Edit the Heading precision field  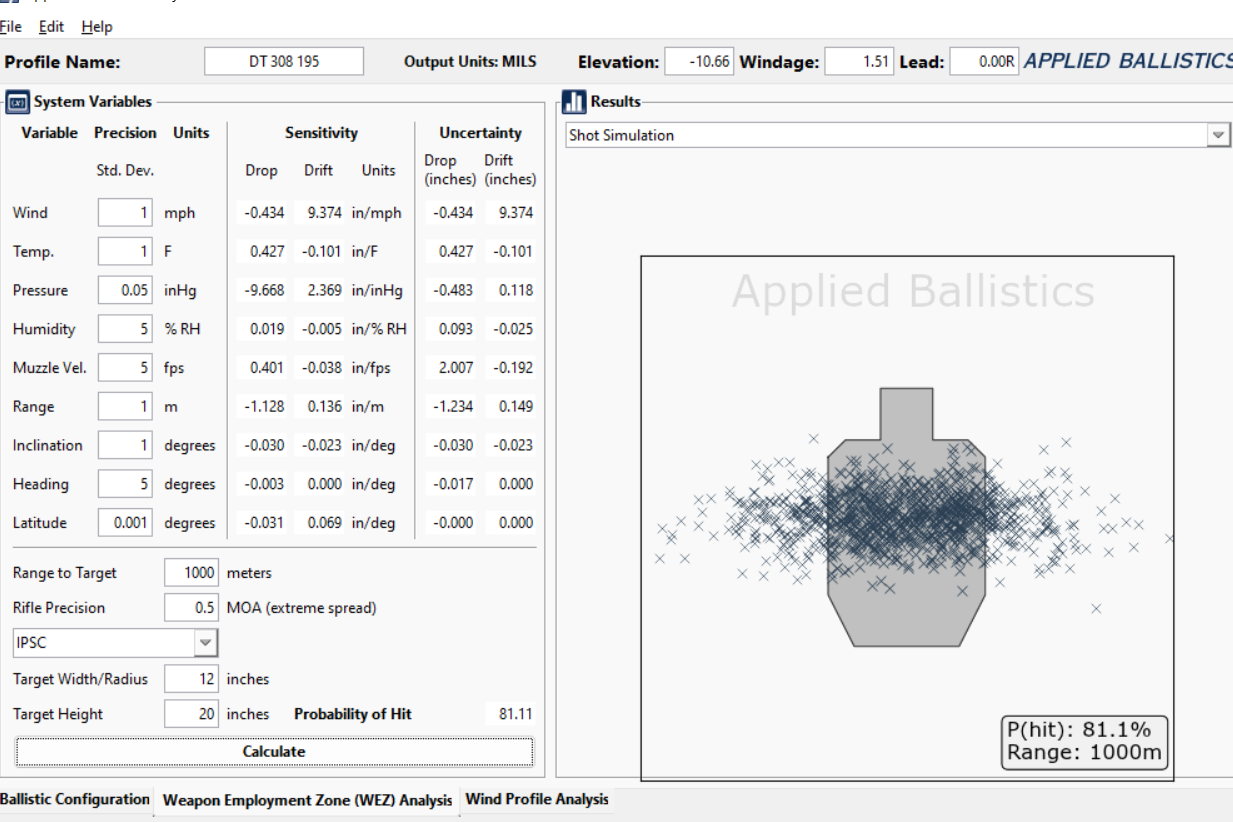tap(125, 484)
